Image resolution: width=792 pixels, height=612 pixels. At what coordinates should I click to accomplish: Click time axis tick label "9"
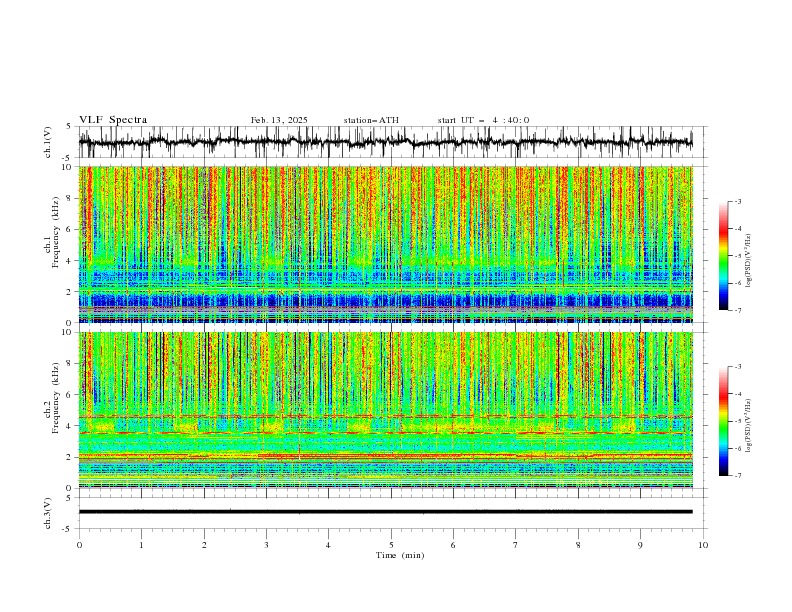(640, 545)
